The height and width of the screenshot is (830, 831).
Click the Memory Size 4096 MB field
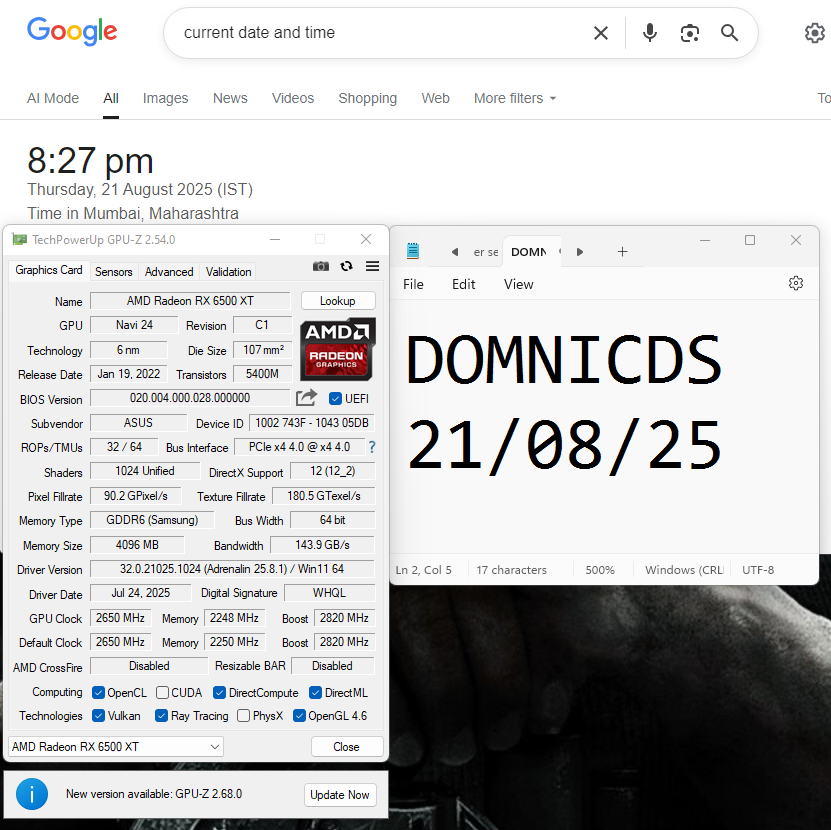pyautogui.click(x=137, y=545)
